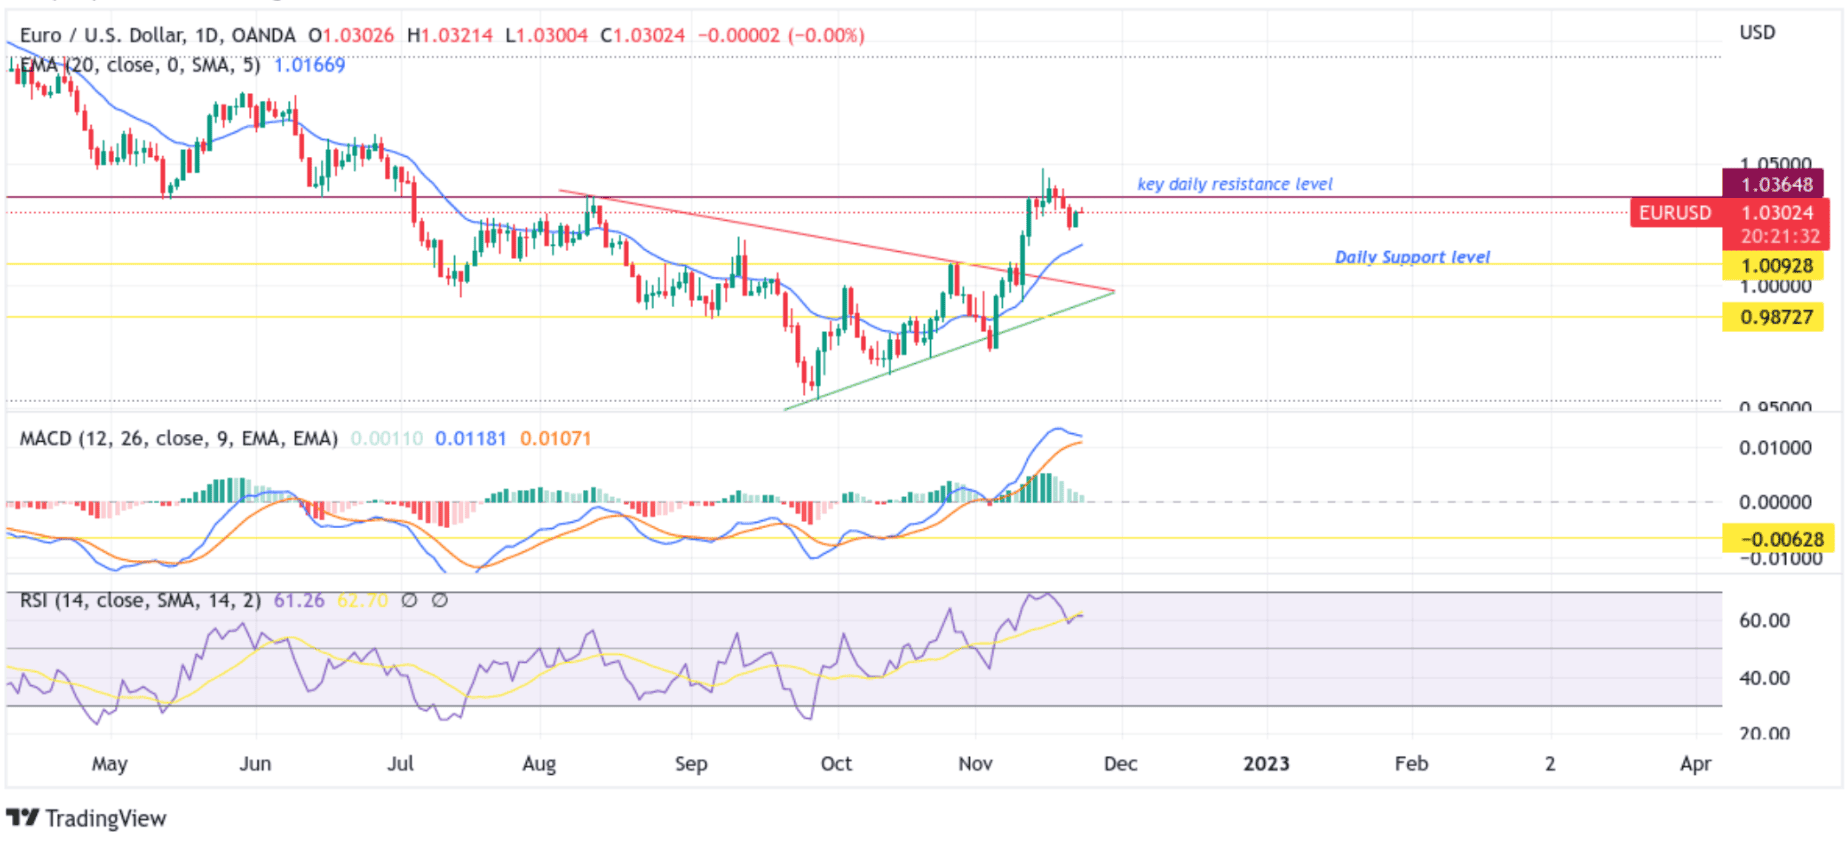Image resolution: width=1848 pixels, height=859 pixels.
Task: Click the change value −0.00002 (−0.00%)
Action: coord(781,35)
